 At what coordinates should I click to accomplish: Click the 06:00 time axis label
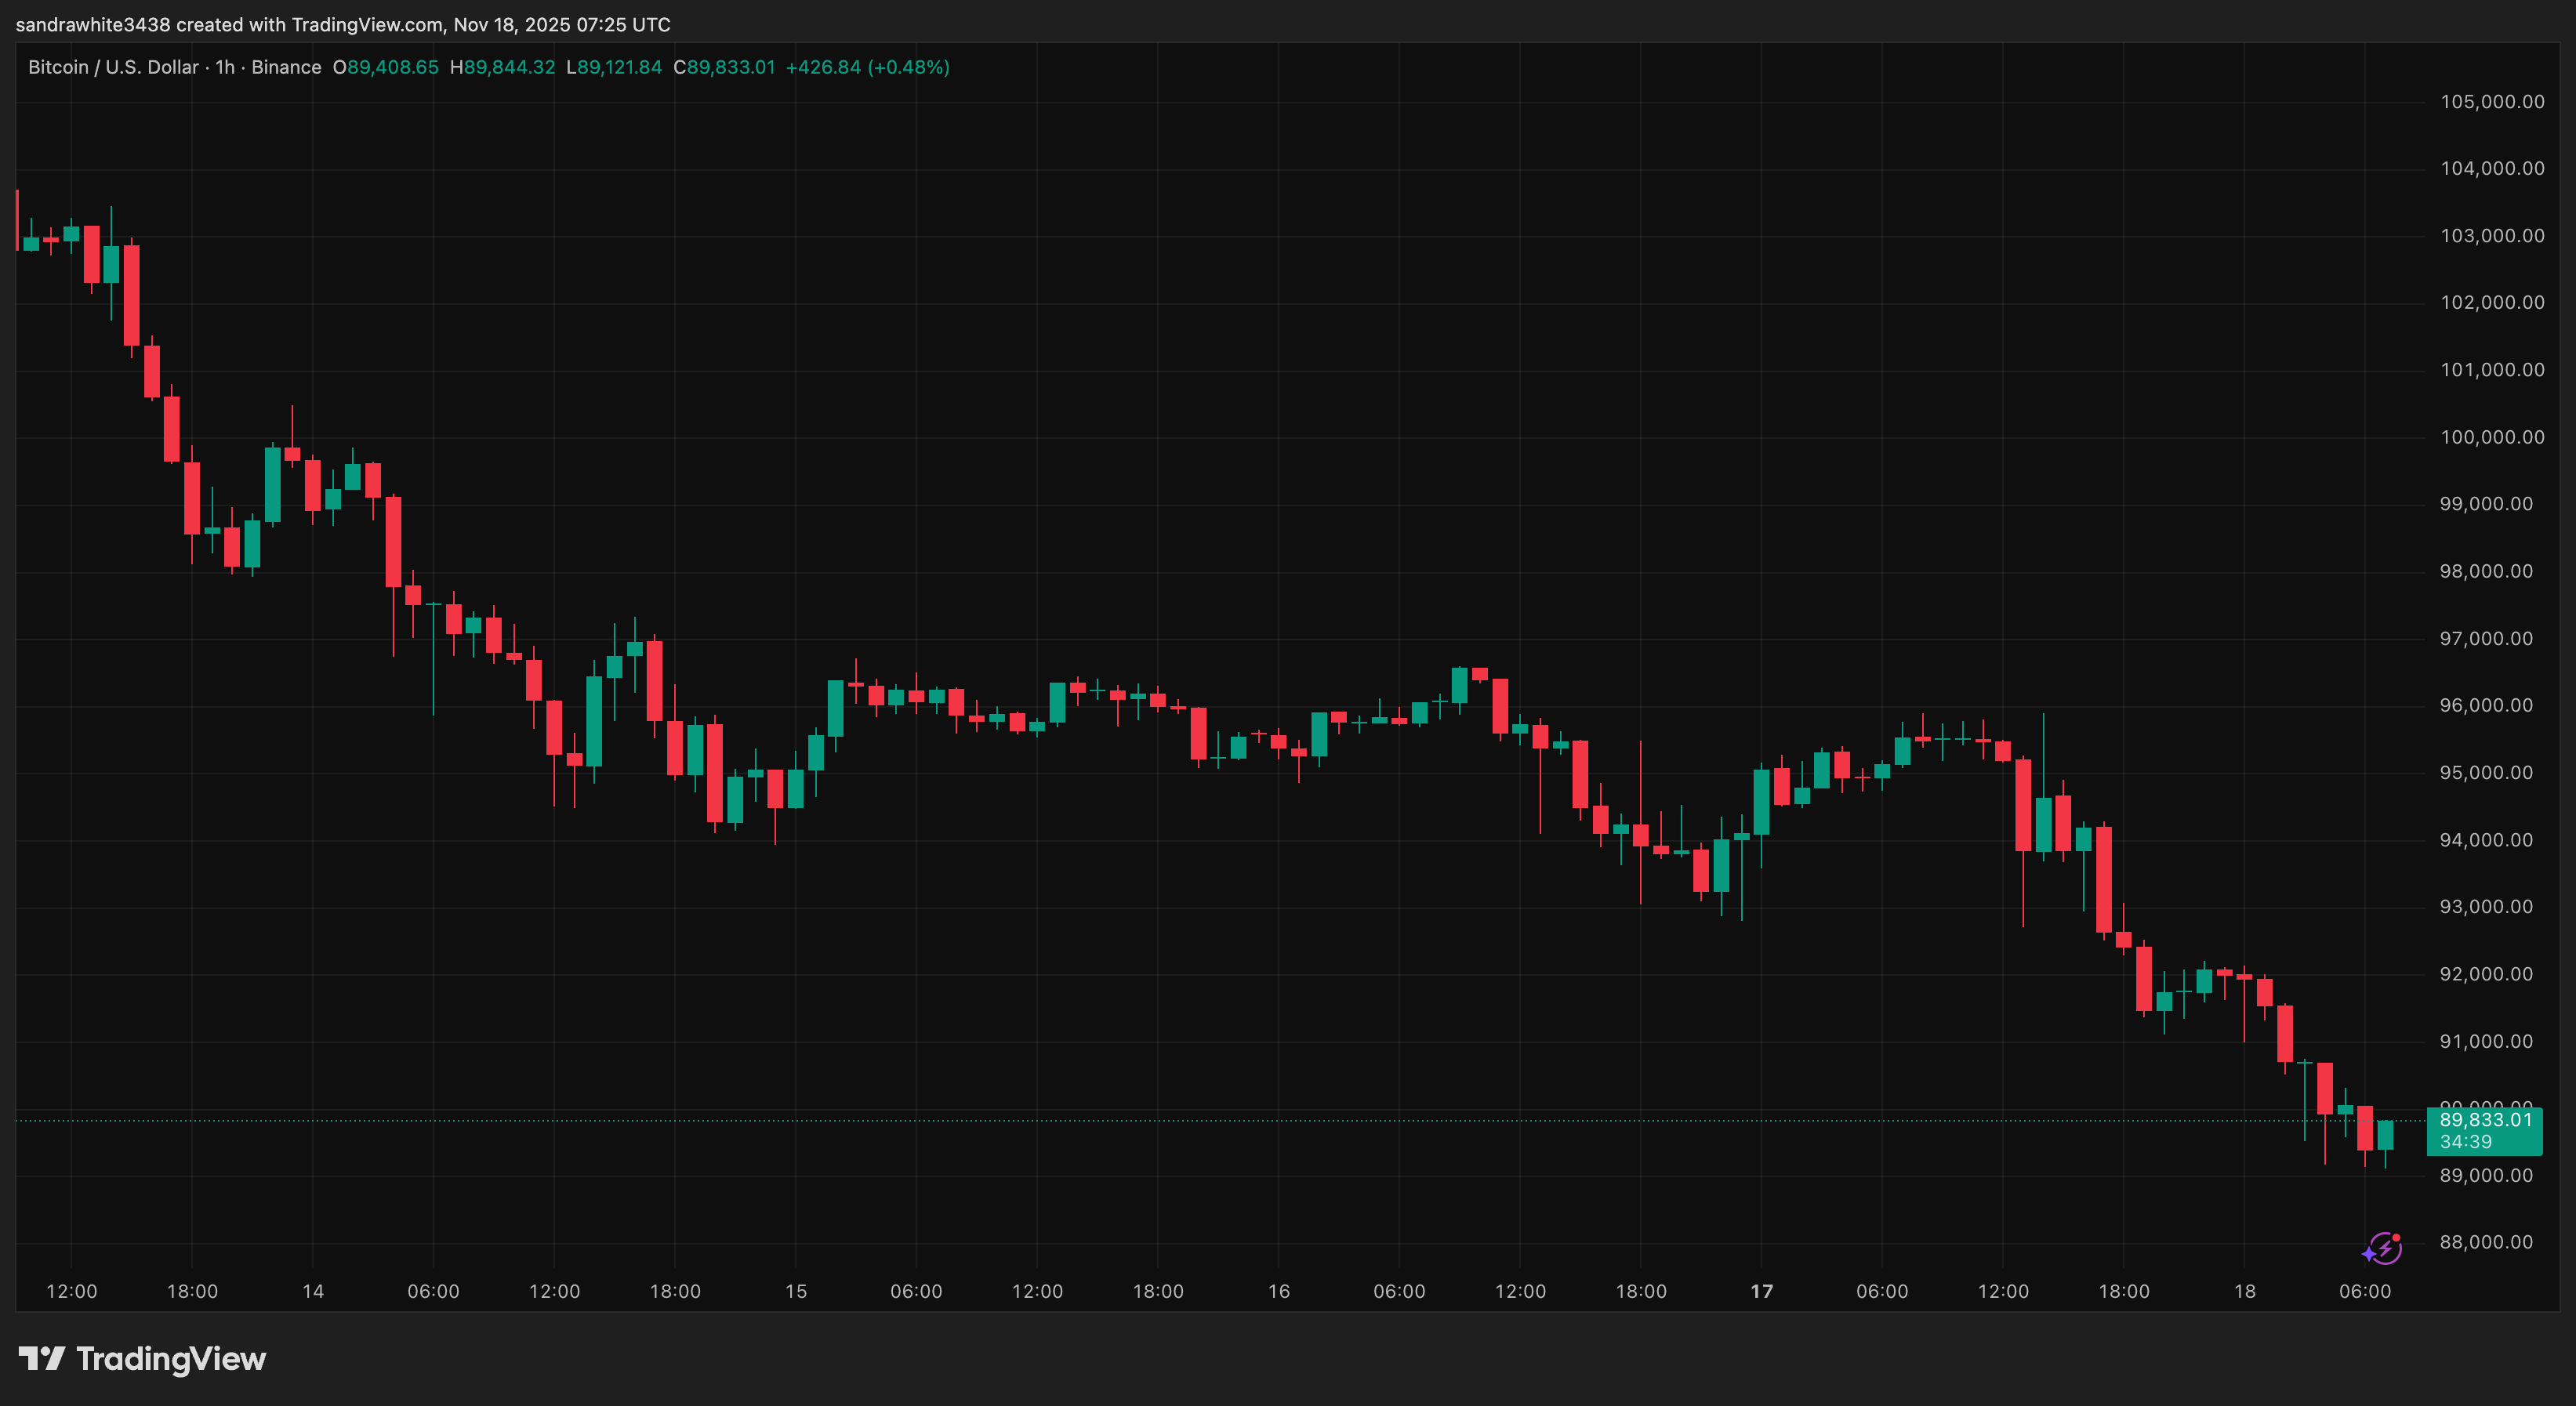pos(2367,1290)
